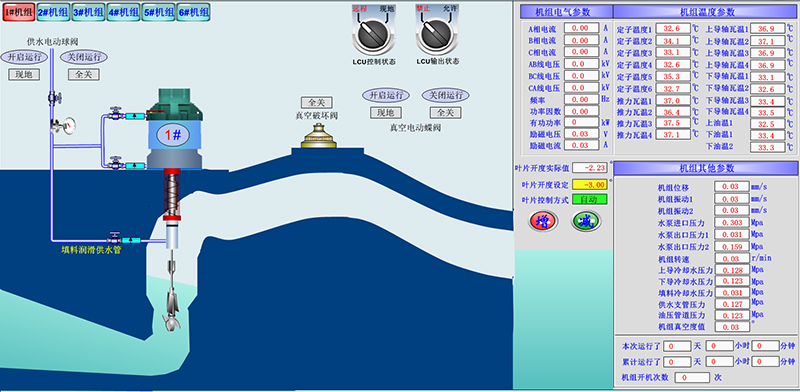
Task: Click the 供水支管压力 value 0.127
Action: [x=732, y=304]
